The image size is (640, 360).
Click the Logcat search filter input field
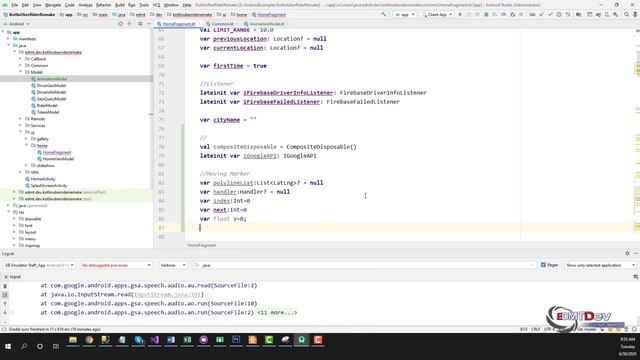364,265
